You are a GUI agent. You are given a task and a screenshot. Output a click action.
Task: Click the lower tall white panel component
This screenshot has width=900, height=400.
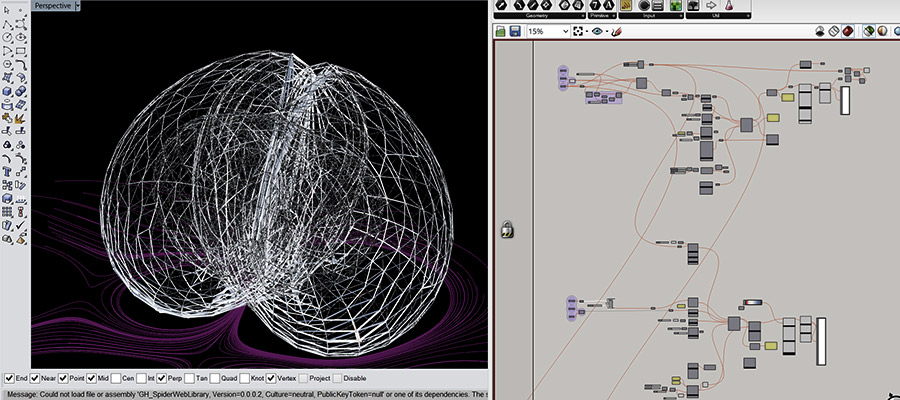tap(821, 341)
